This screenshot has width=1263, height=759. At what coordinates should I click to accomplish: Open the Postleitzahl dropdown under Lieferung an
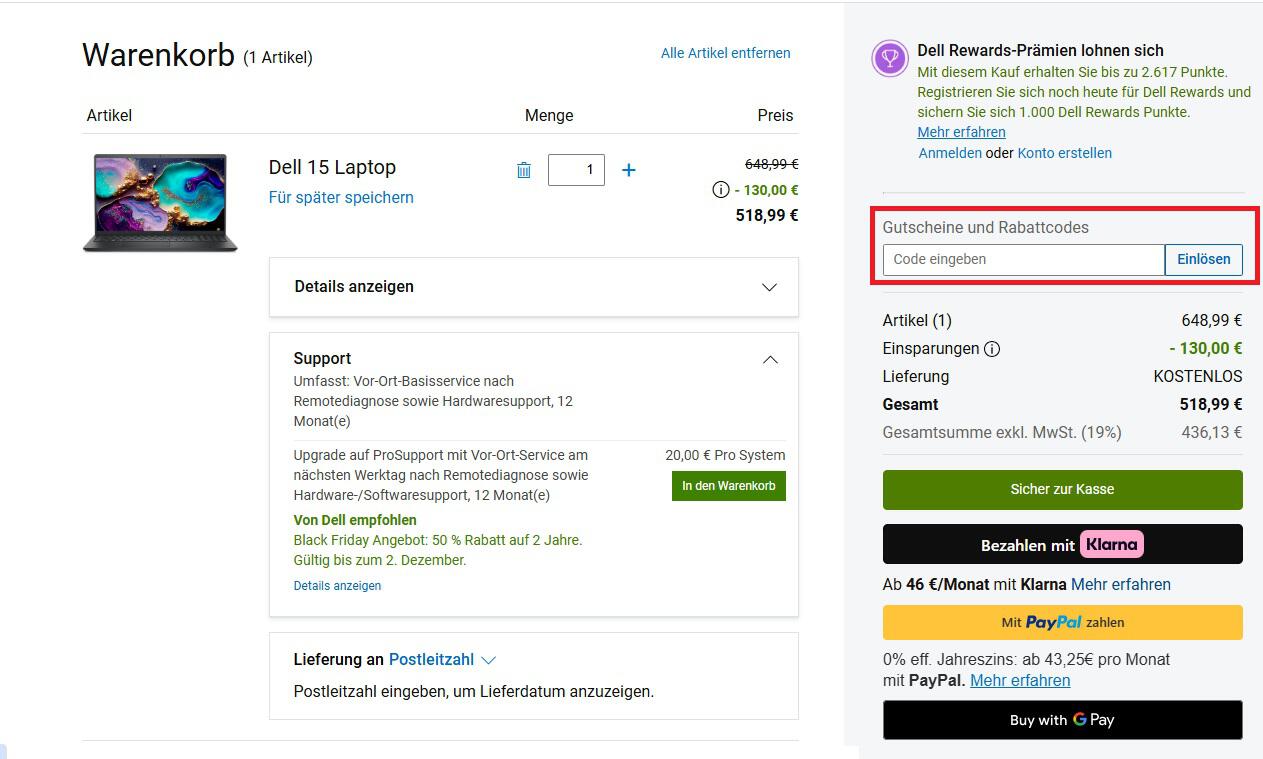click(x=441, y=659)
